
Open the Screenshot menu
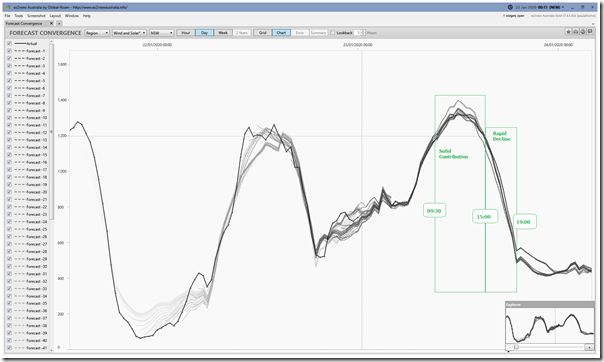pos(36,16)
